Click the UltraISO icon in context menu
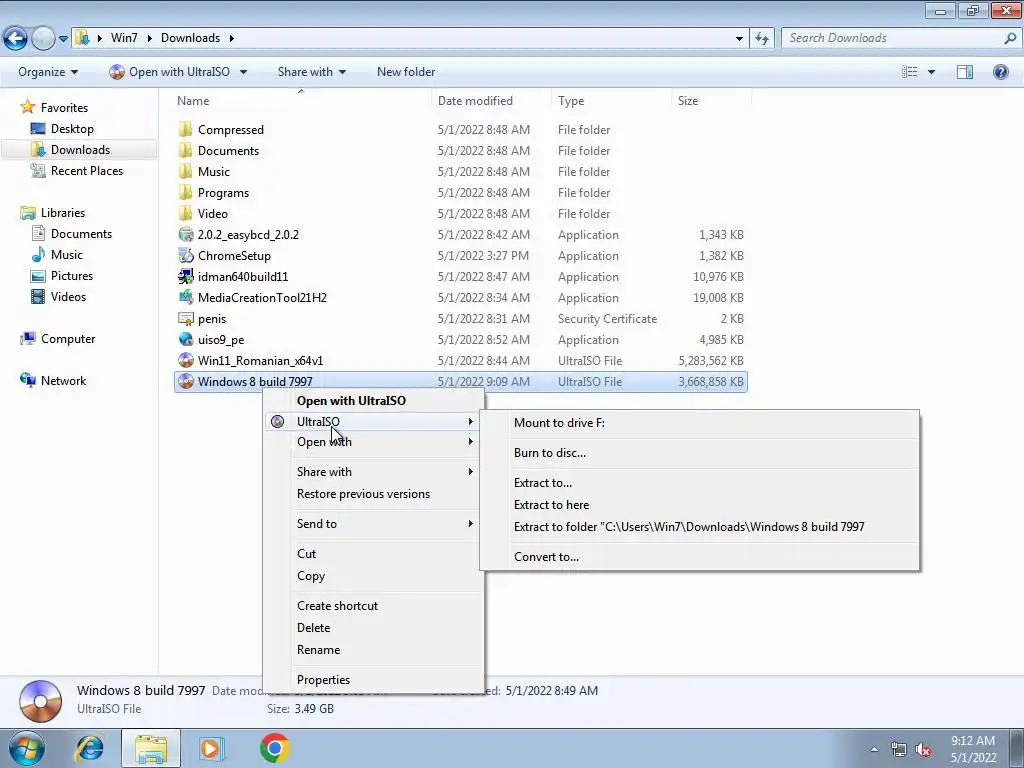The height and width of the screenshot is (768, 1024). click(x=278, y=422)
